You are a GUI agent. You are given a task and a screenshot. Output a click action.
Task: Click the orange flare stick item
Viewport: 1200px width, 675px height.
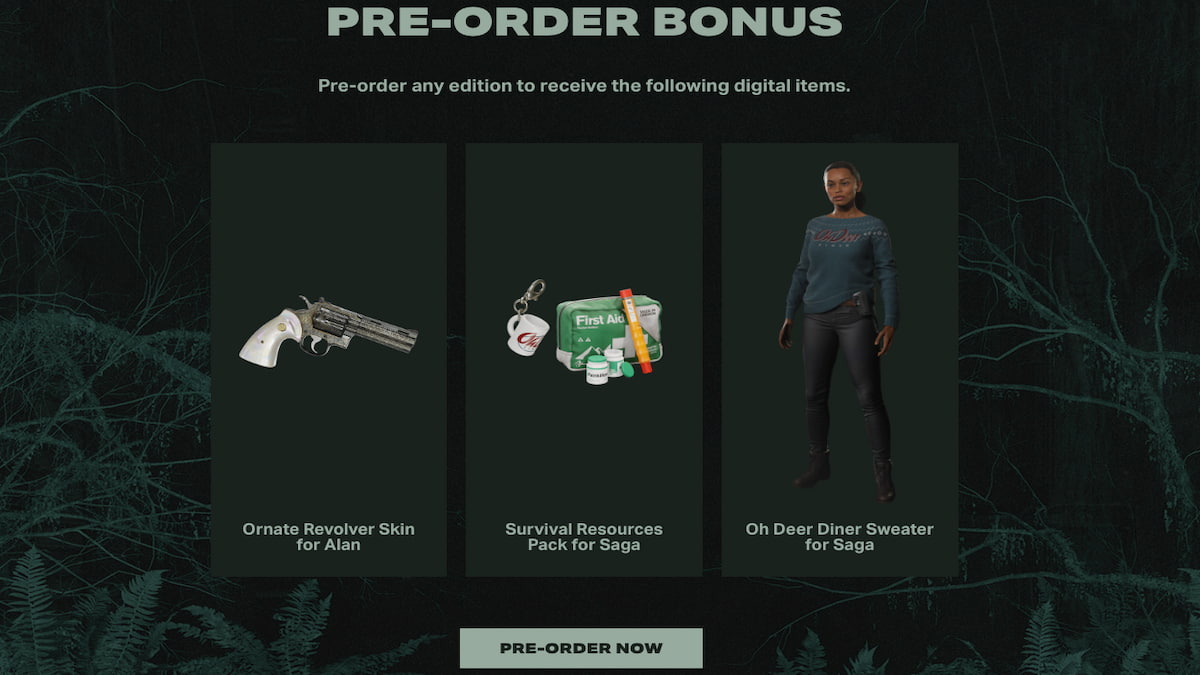[x=636, y=331]
